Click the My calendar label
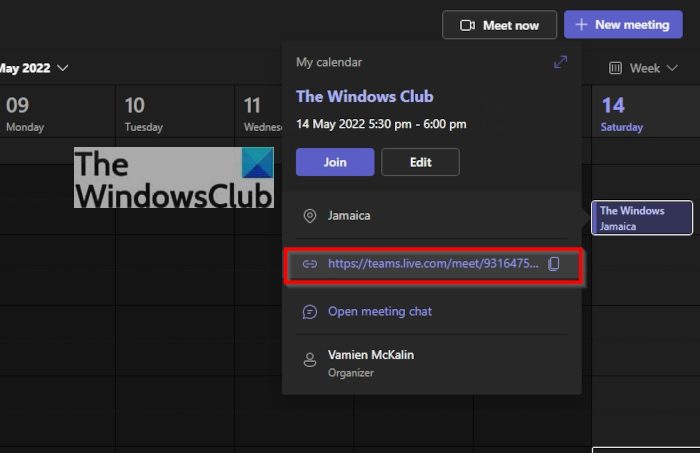700x453 pixels. [329, 62]
